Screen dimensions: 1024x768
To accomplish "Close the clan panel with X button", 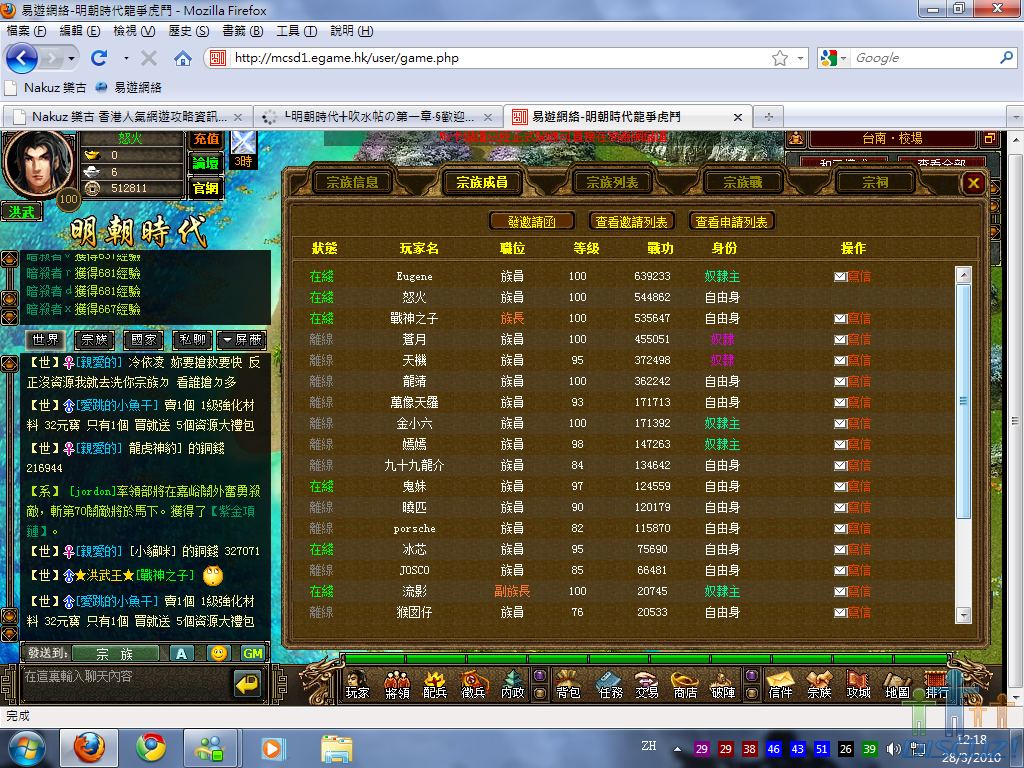I will click(973, 183).
